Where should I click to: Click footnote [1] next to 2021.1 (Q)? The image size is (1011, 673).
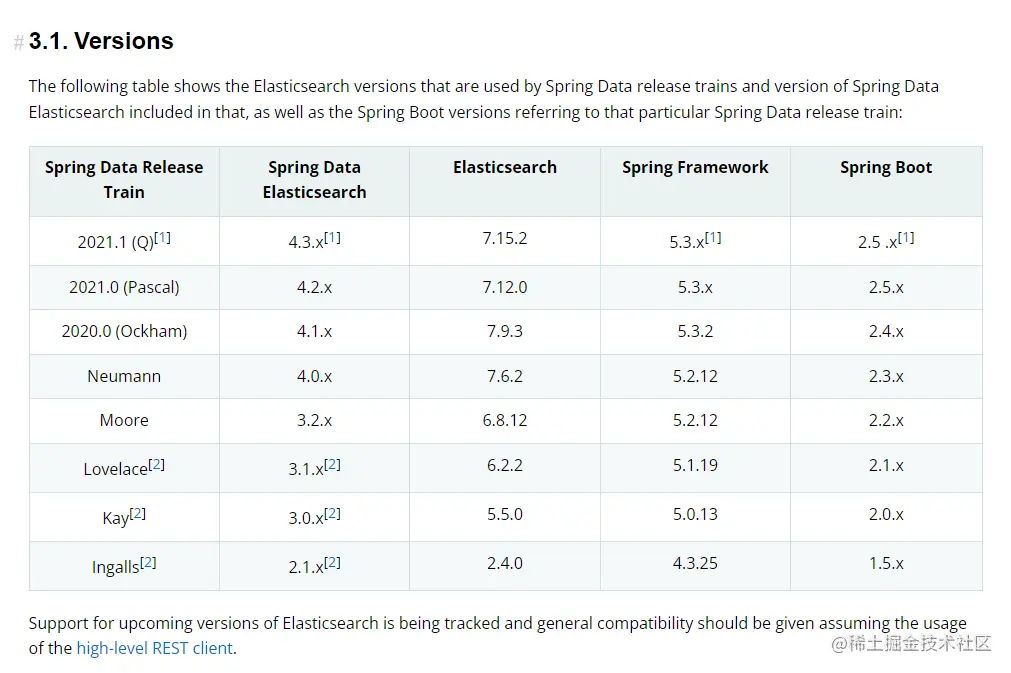[x=162, y=238]
